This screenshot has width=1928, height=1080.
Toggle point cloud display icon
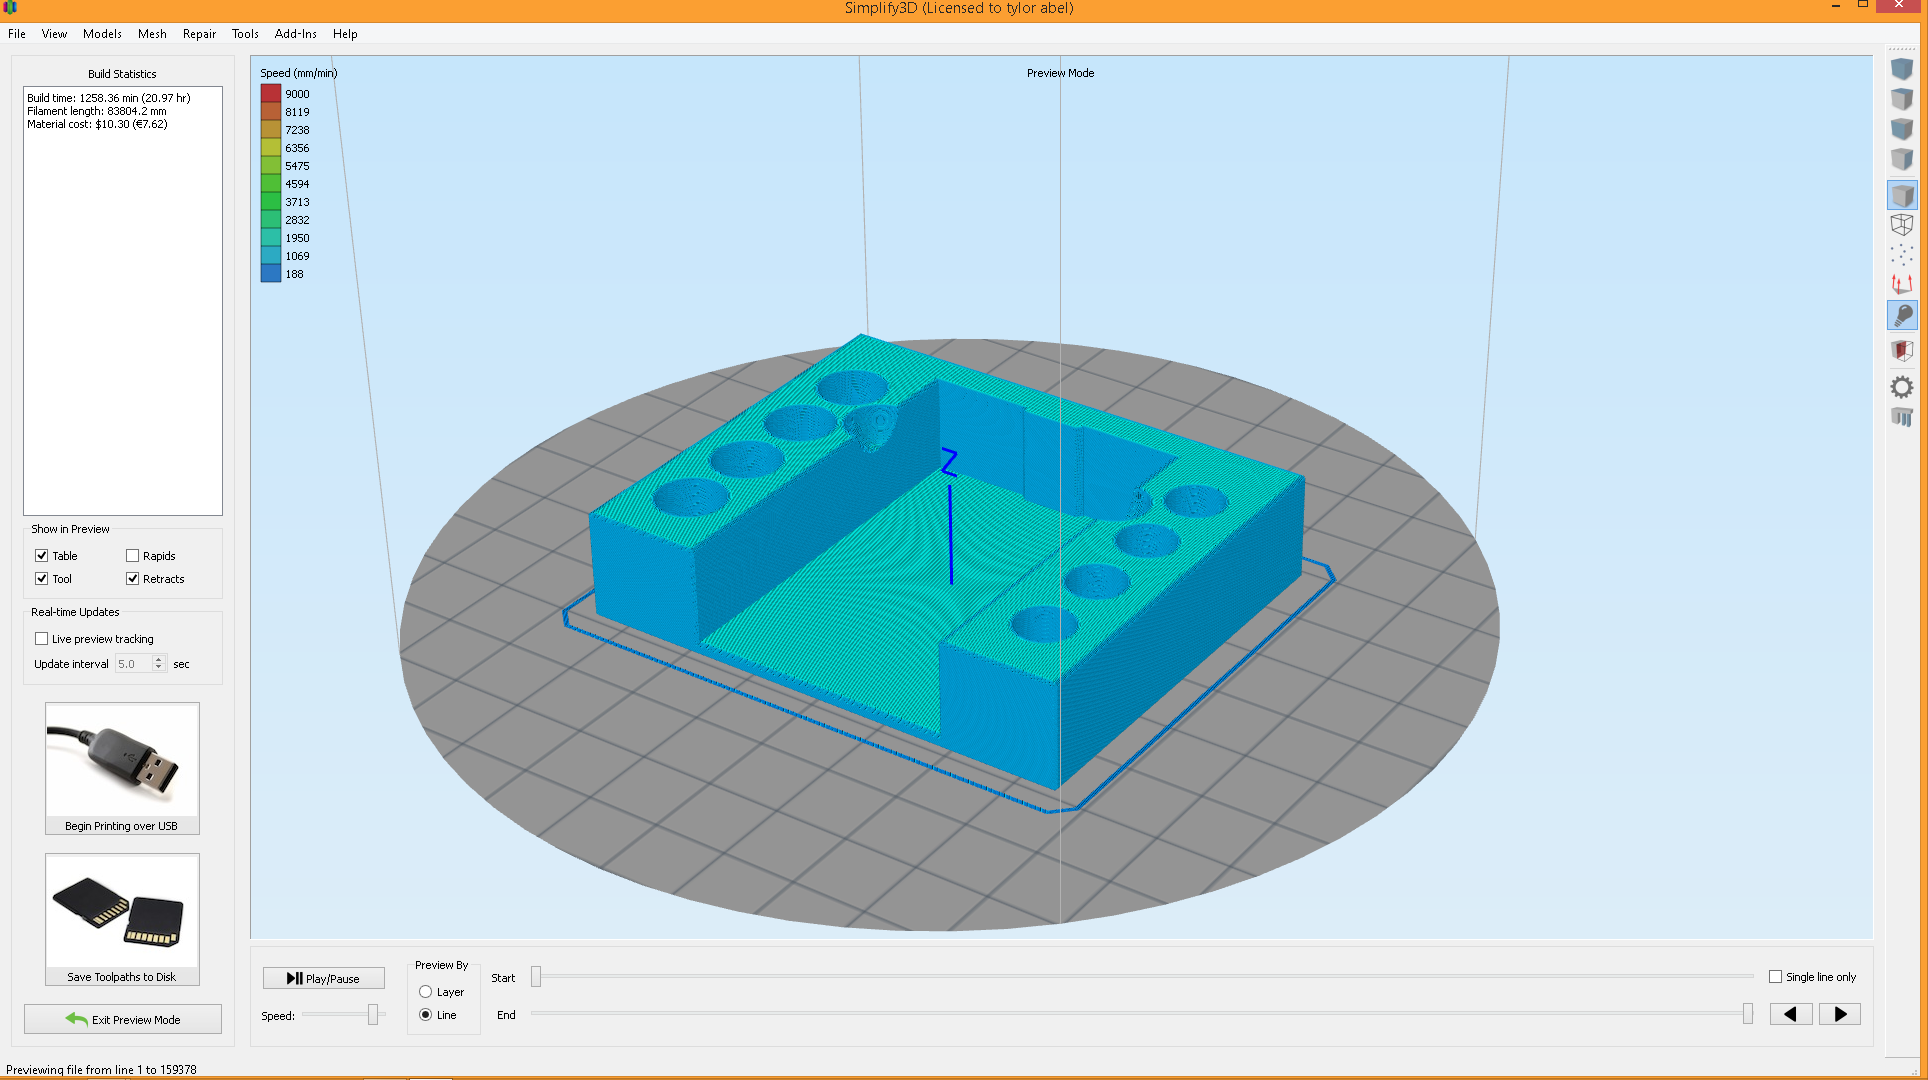(1901, 255)
